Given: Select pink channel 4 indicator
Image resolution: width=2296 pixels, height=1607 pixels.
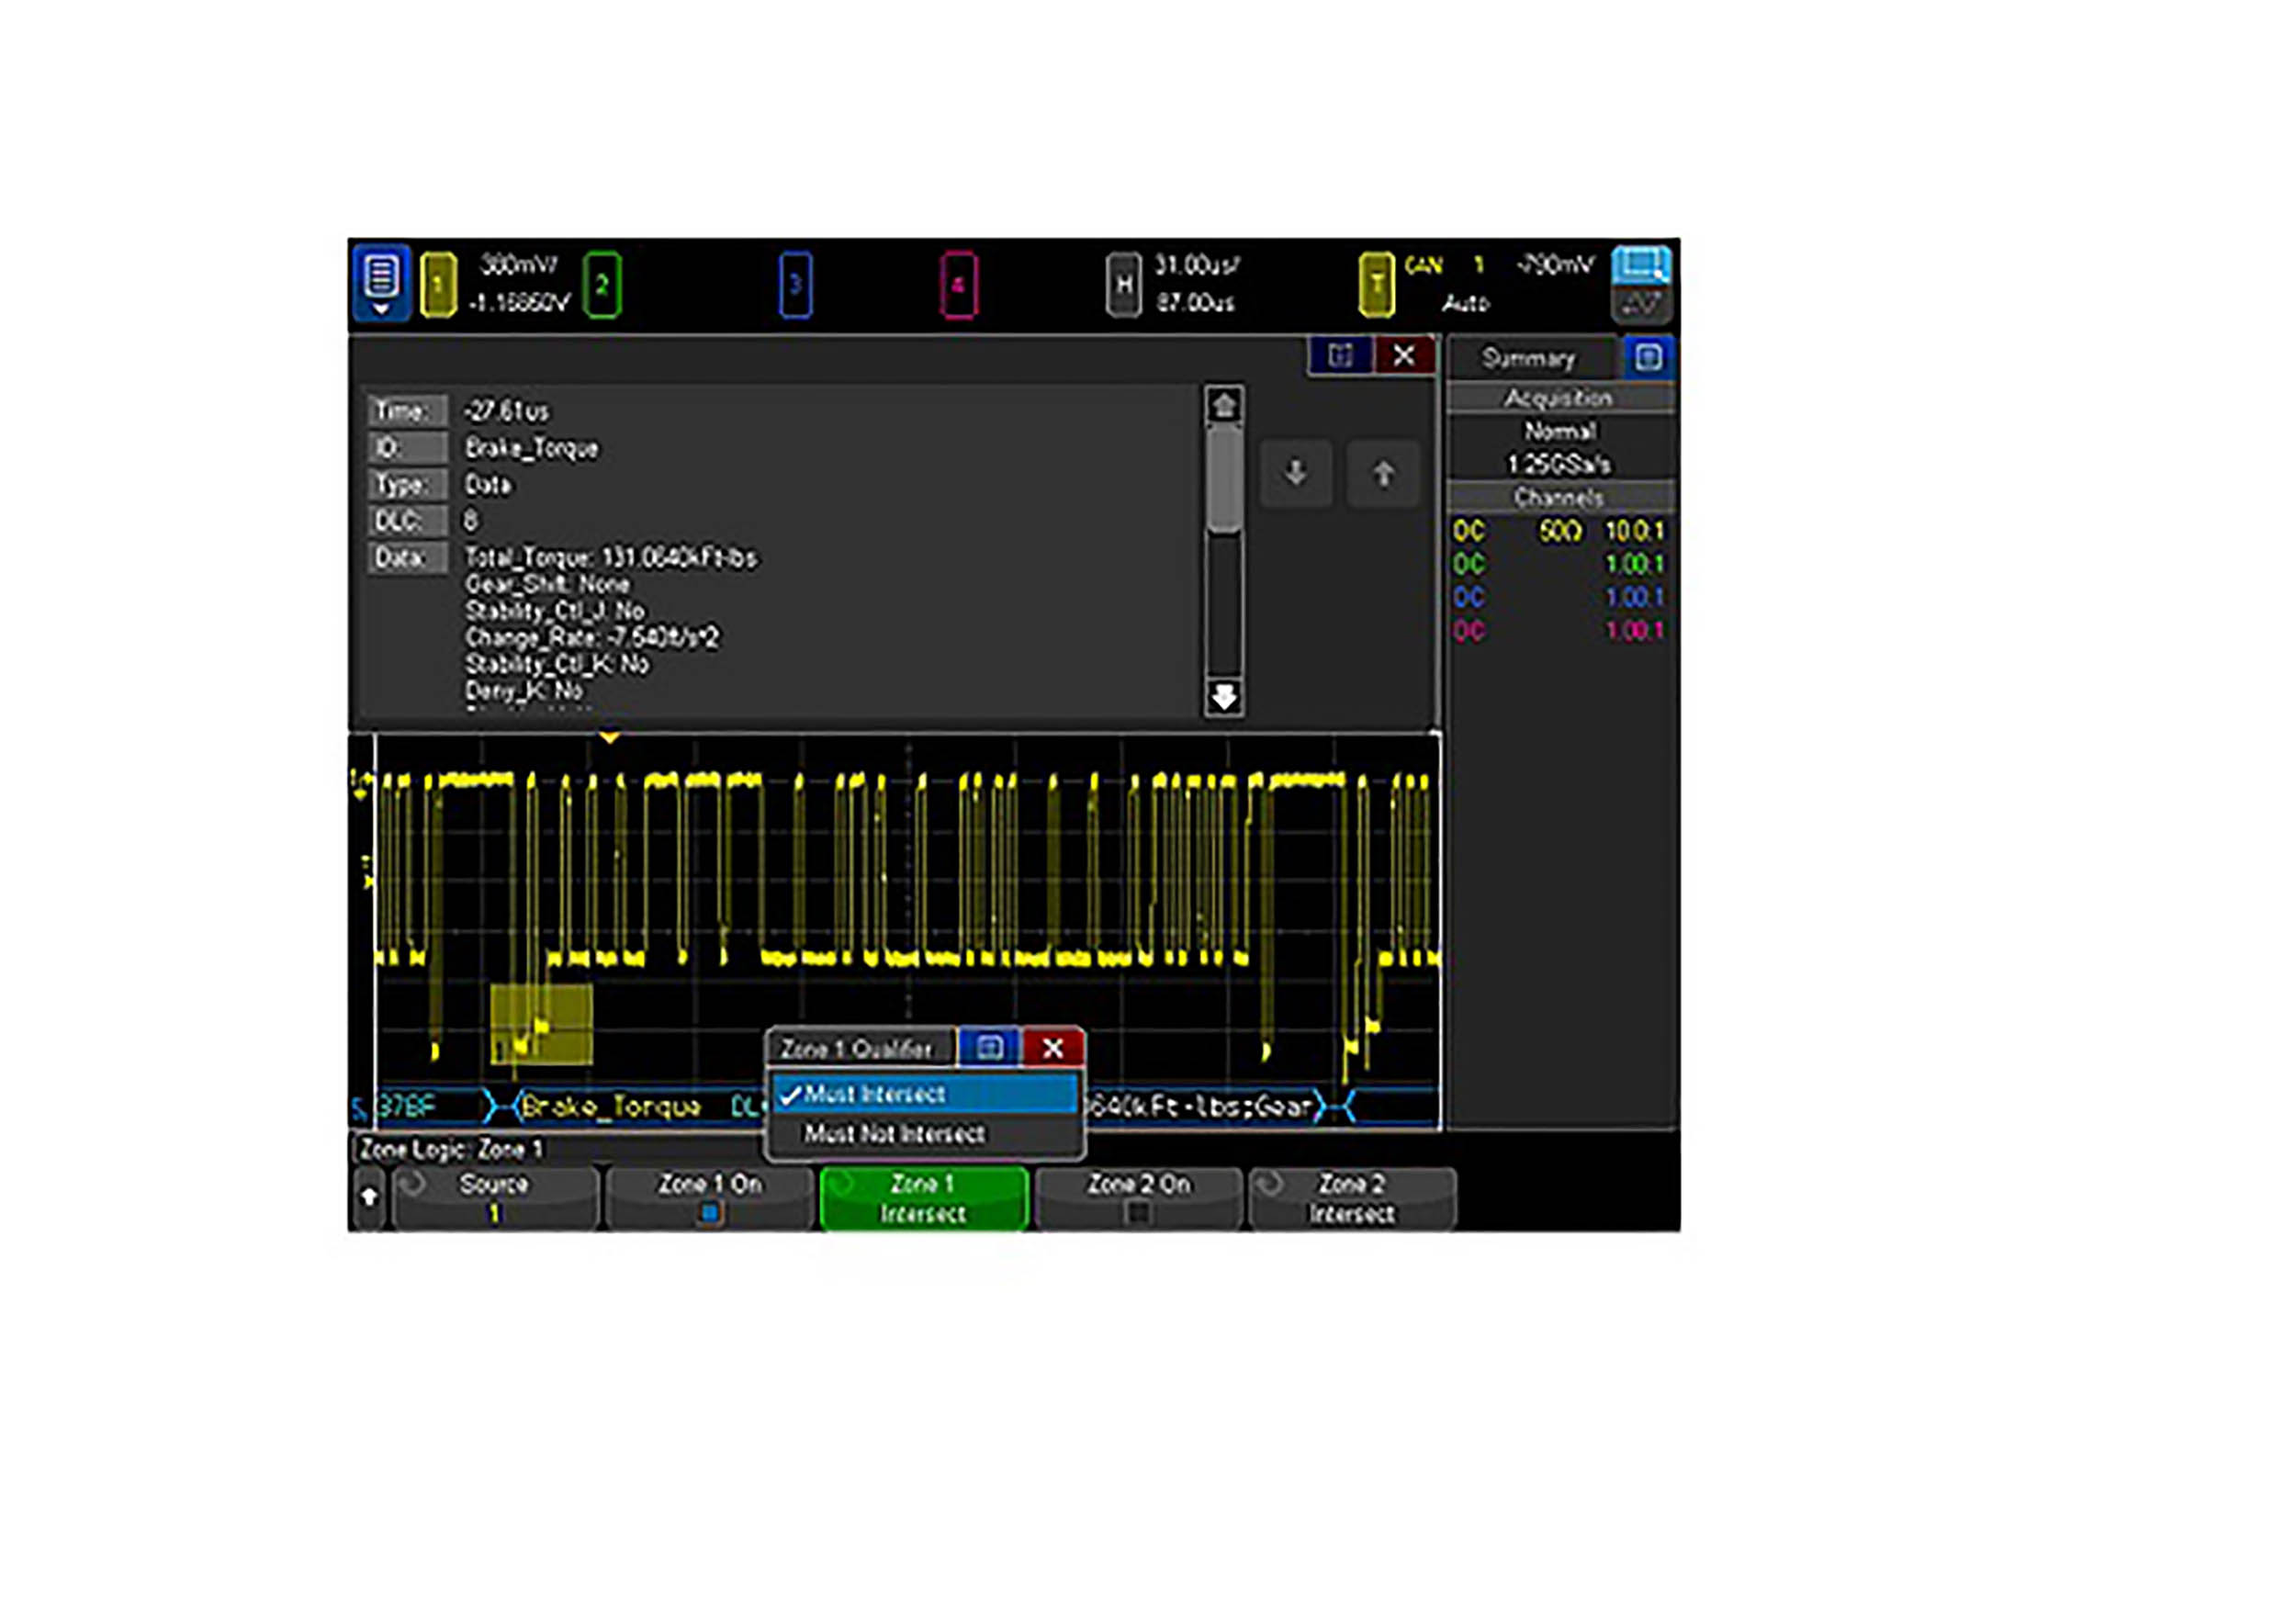Looking at the screenshot, I should coord(958,285).
